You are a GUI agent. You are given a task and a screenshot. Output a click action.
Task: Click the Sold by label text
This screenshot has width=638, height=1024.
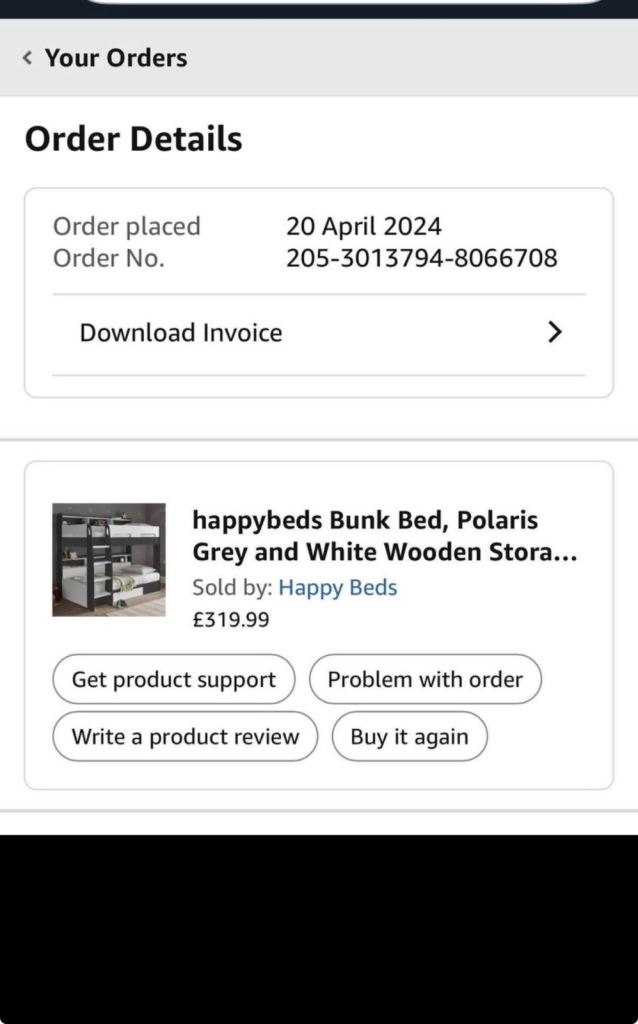(233, 588)
